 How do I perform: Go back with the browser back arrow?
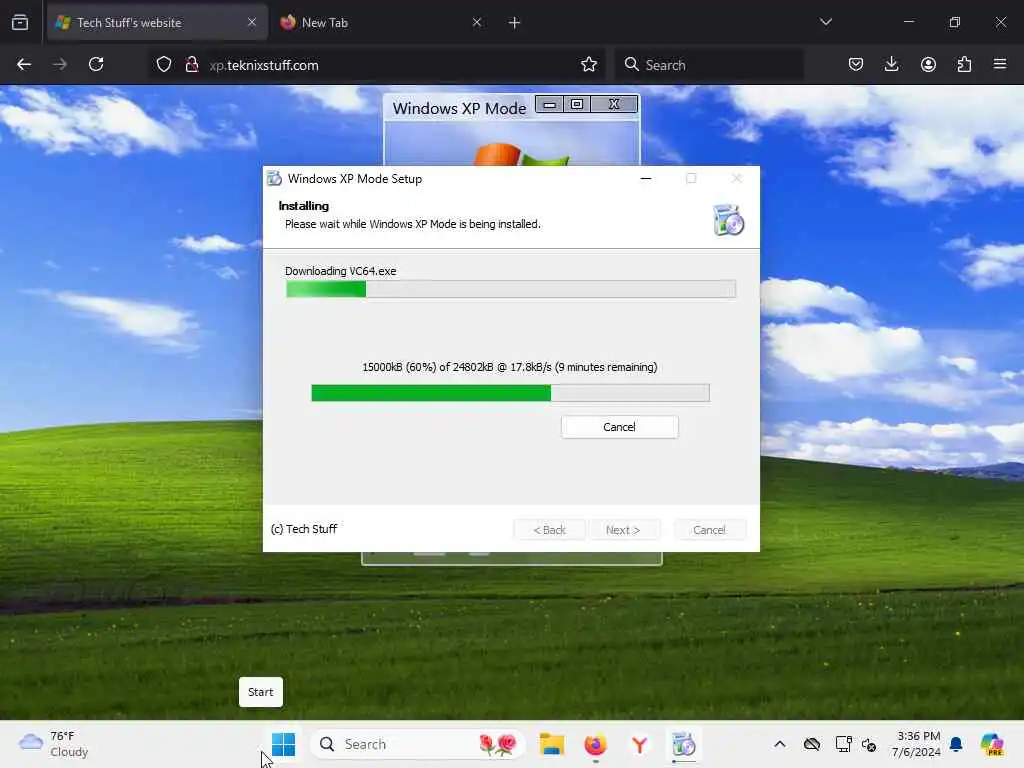click(24, 65)
